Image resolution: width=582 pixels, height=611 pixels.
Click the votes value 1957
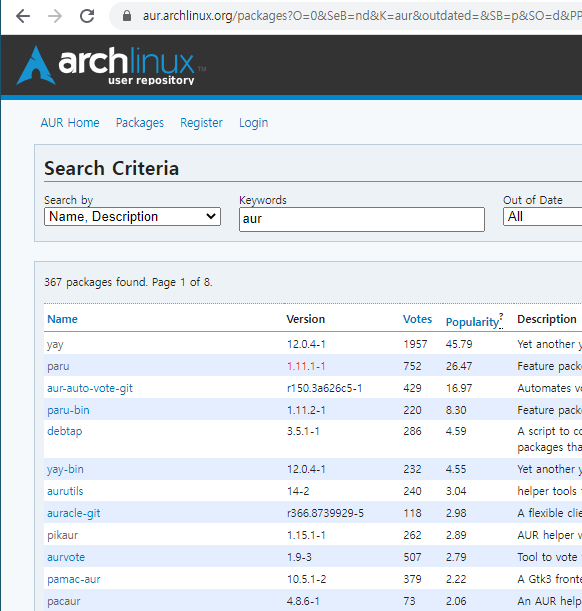(415, 344)
